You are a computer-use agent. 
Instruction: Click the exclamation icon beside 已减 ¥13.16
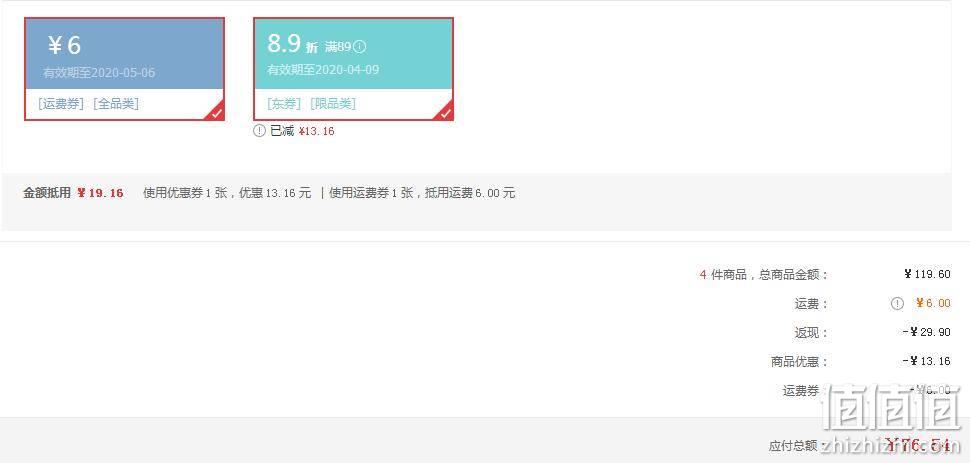tap(260, 131)
